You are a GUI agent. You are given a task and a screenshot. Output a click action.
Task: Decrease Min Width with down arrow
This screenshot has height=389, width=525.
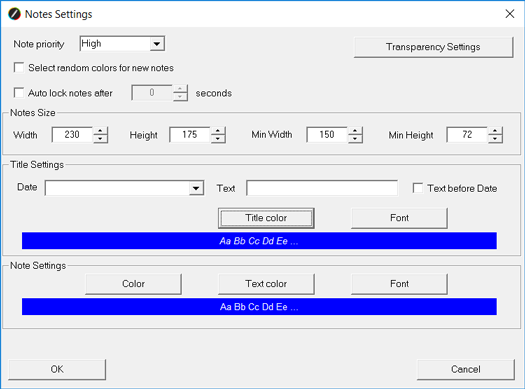coord(355,139)
